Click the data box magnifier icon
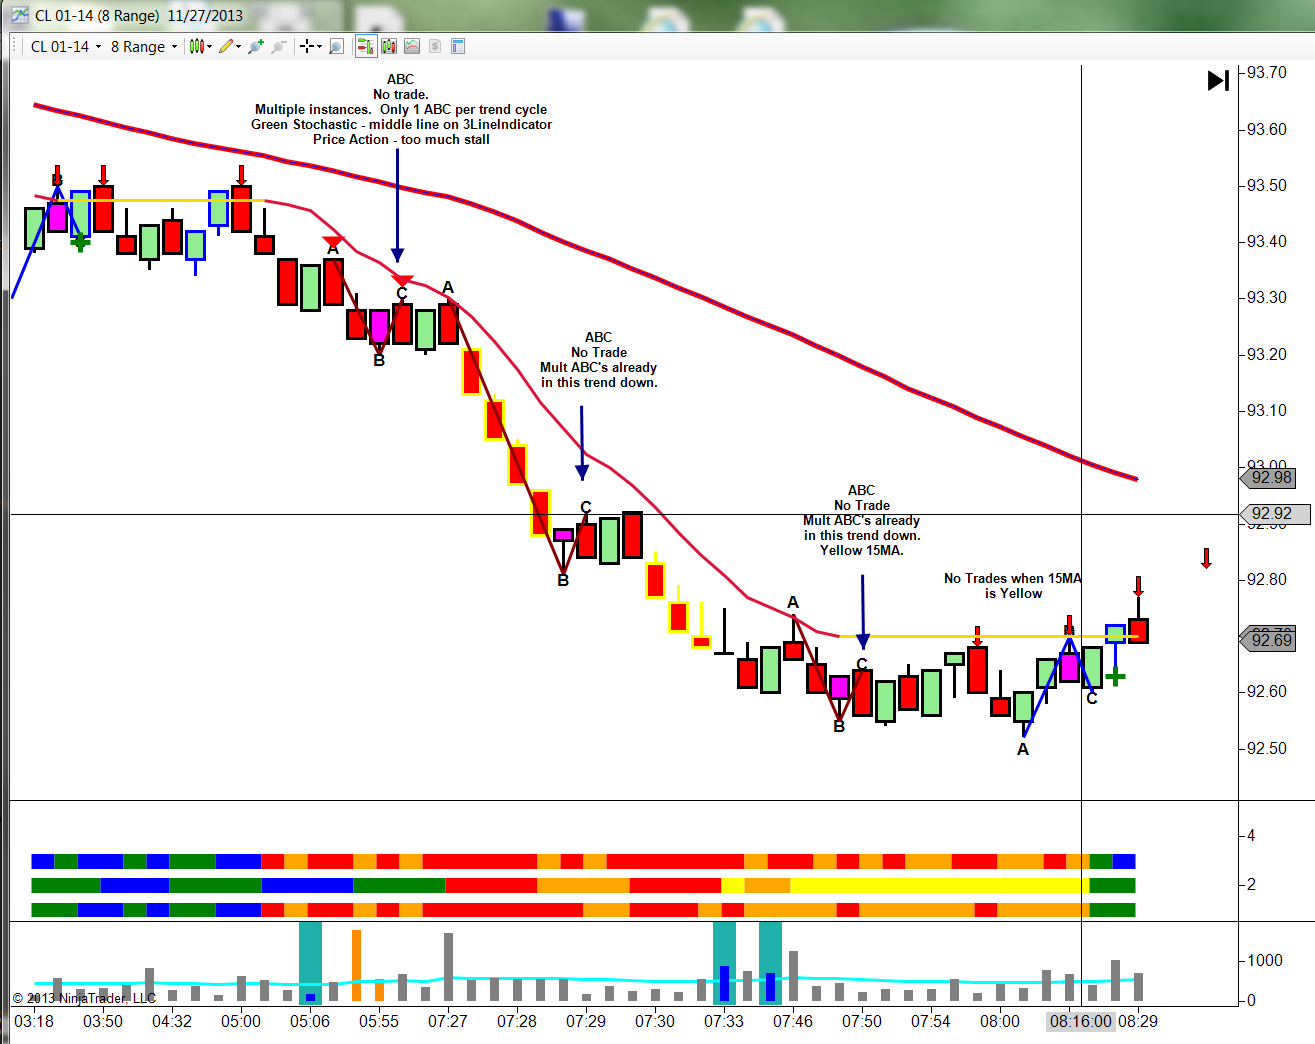 337,46
